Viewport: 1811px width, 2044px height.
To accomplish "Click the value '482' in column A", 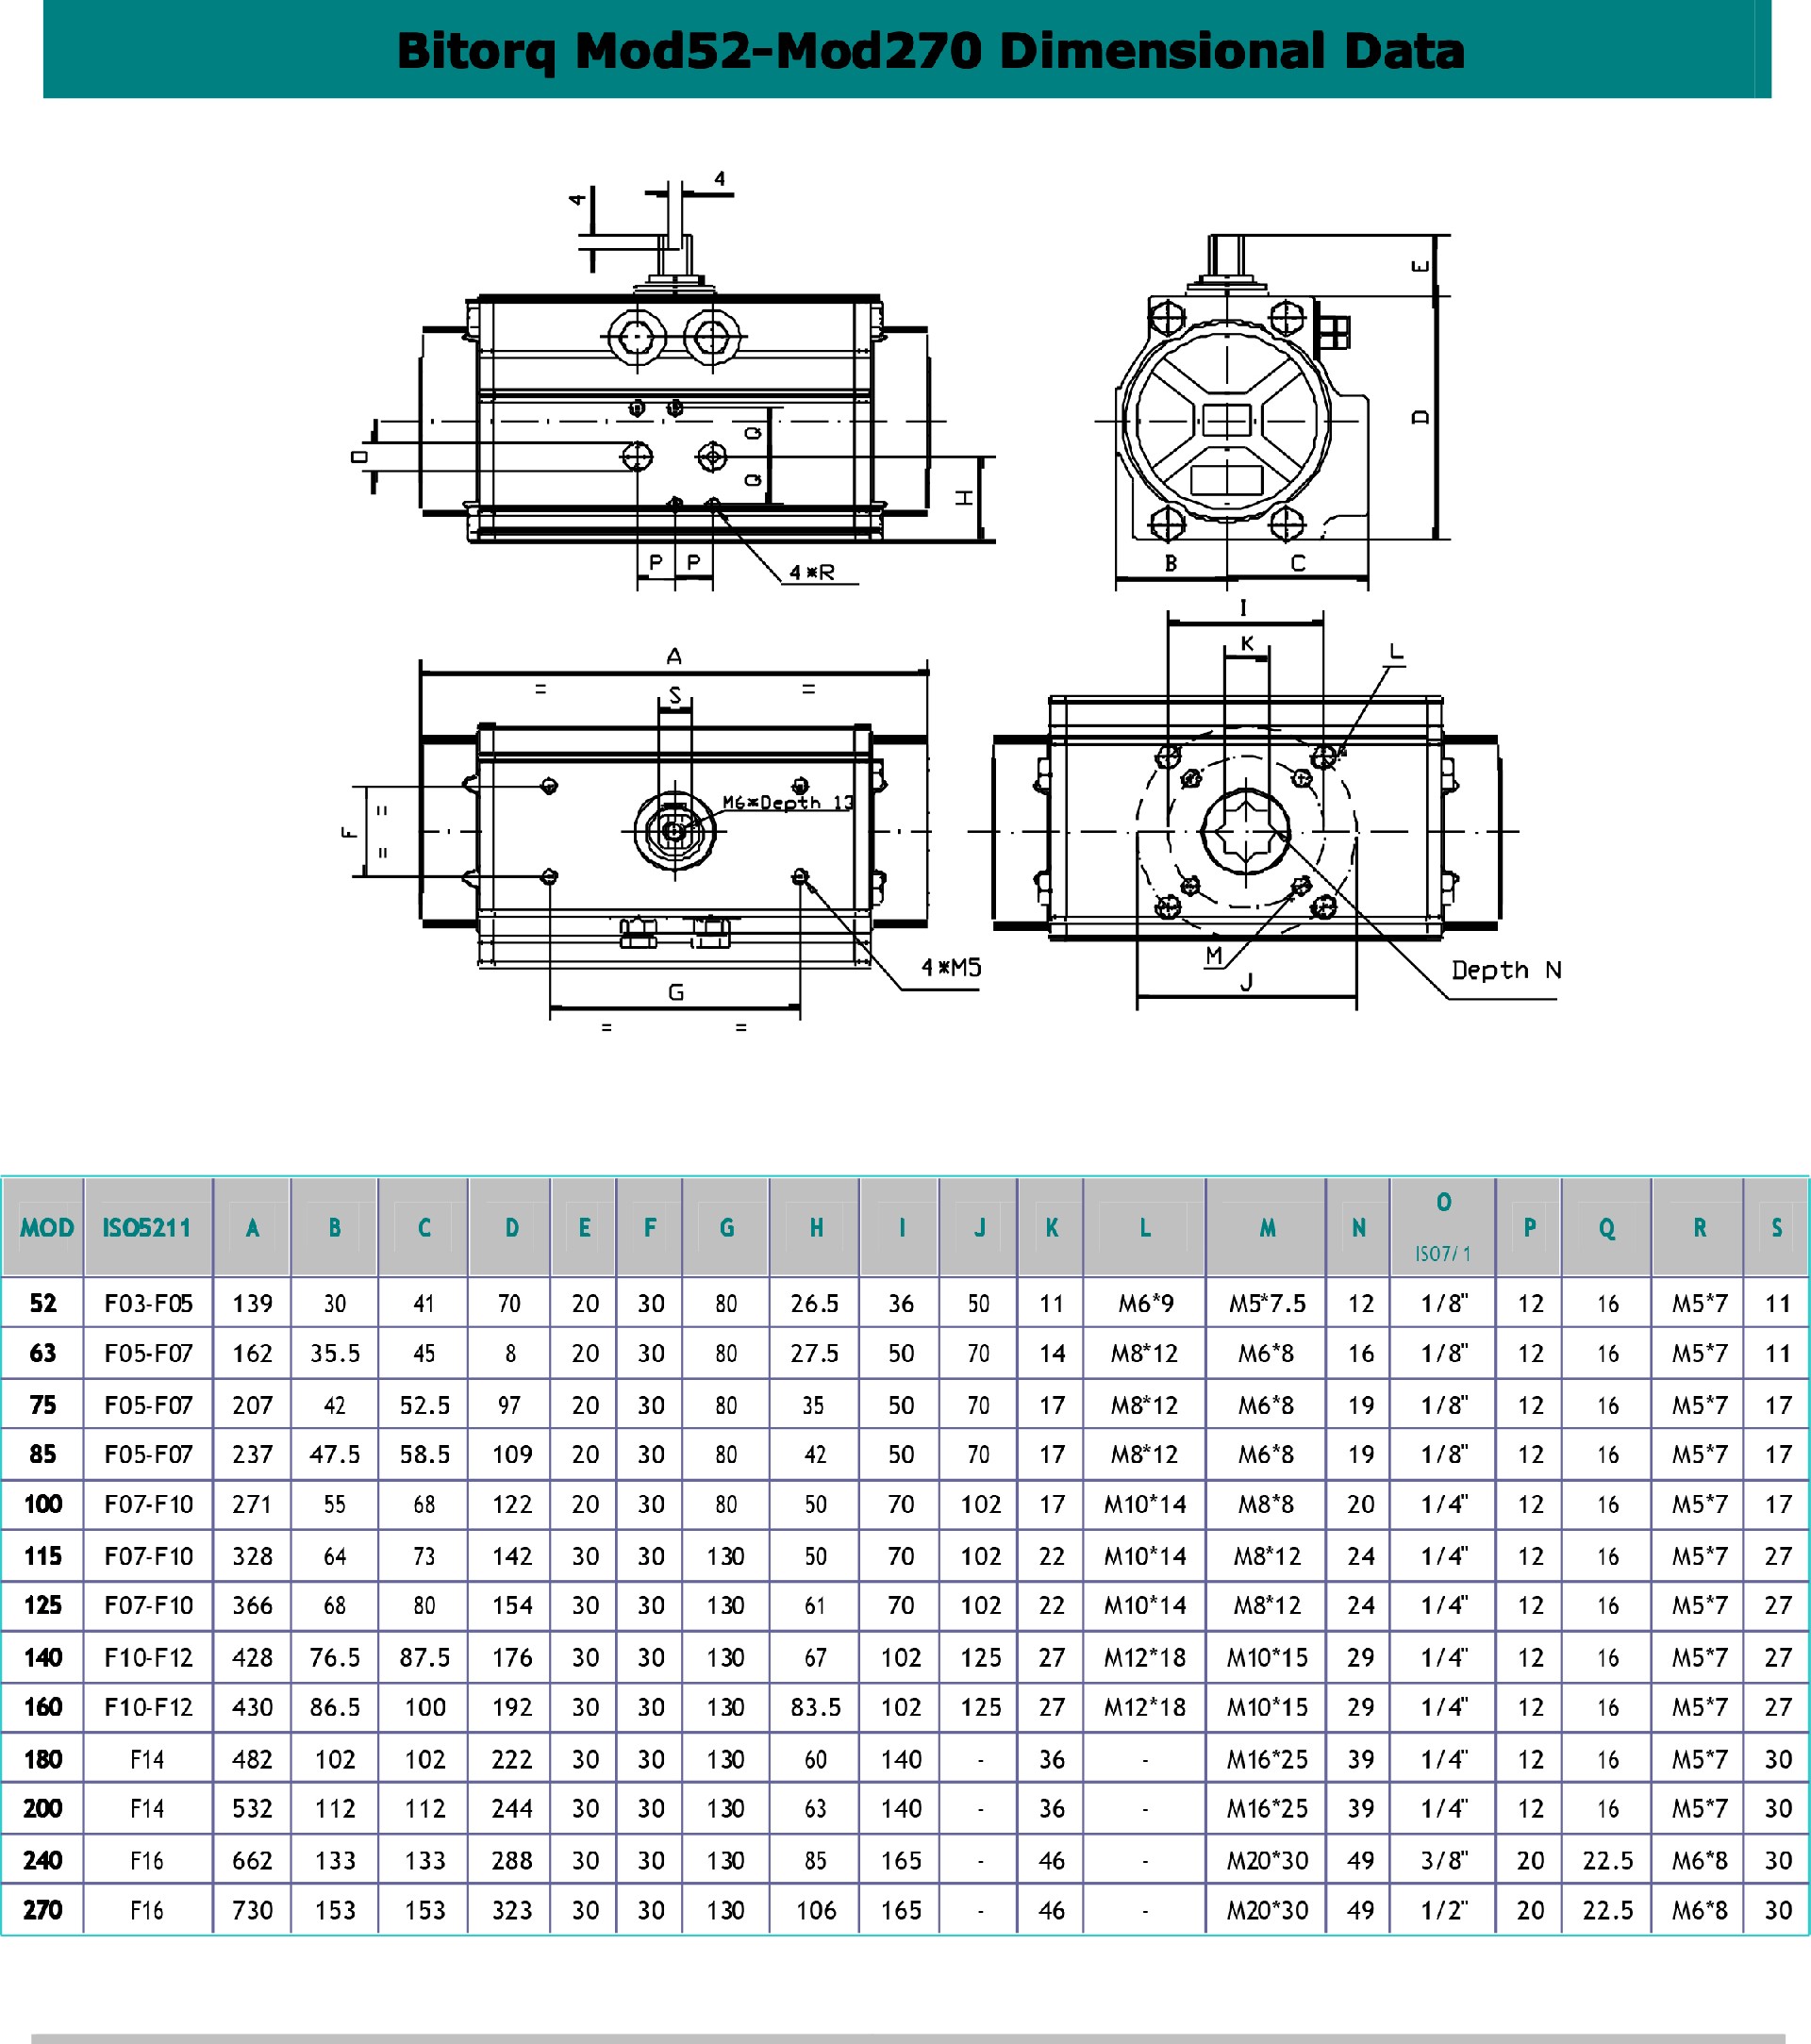I will tap(252, 1760).
